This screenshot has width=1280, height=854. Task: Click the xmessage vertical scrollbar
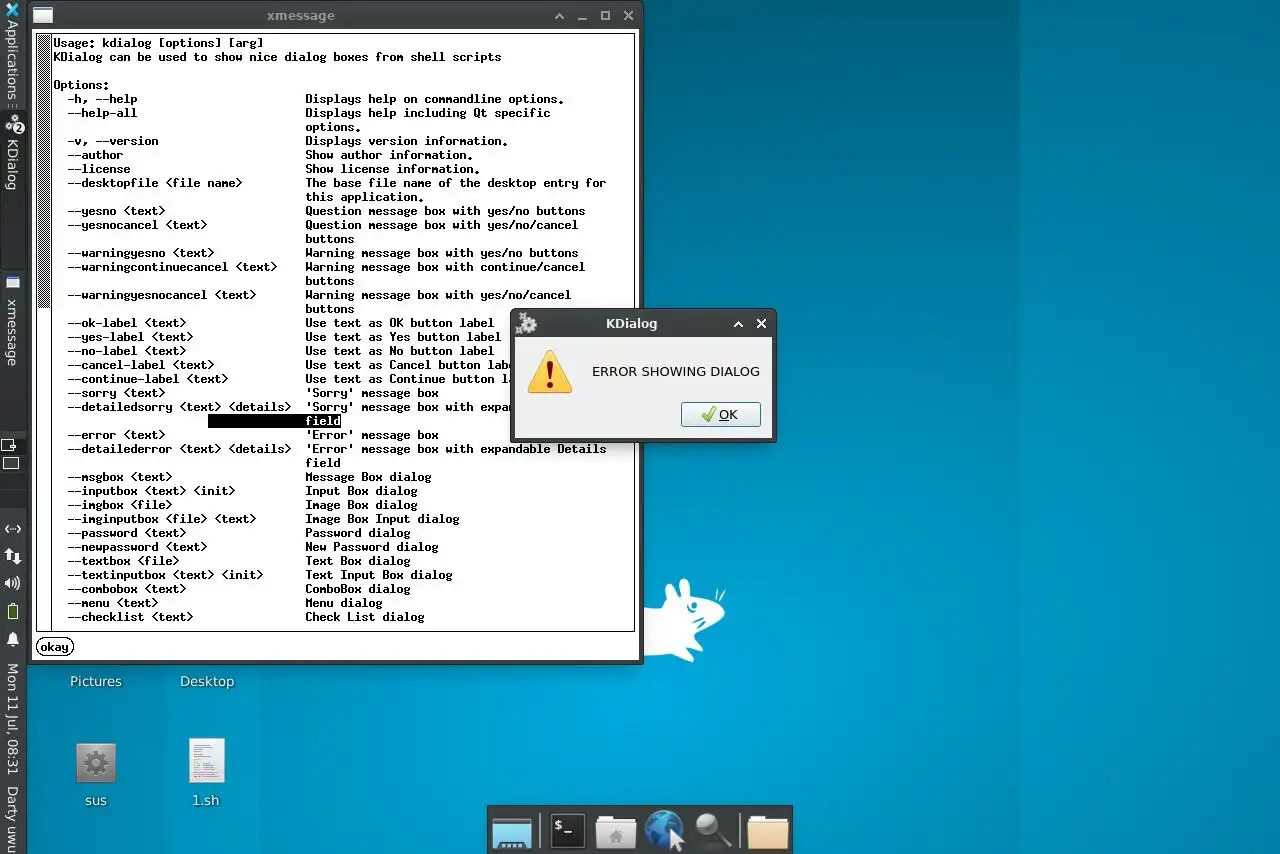pyautogui.click(x=43, y=331)
